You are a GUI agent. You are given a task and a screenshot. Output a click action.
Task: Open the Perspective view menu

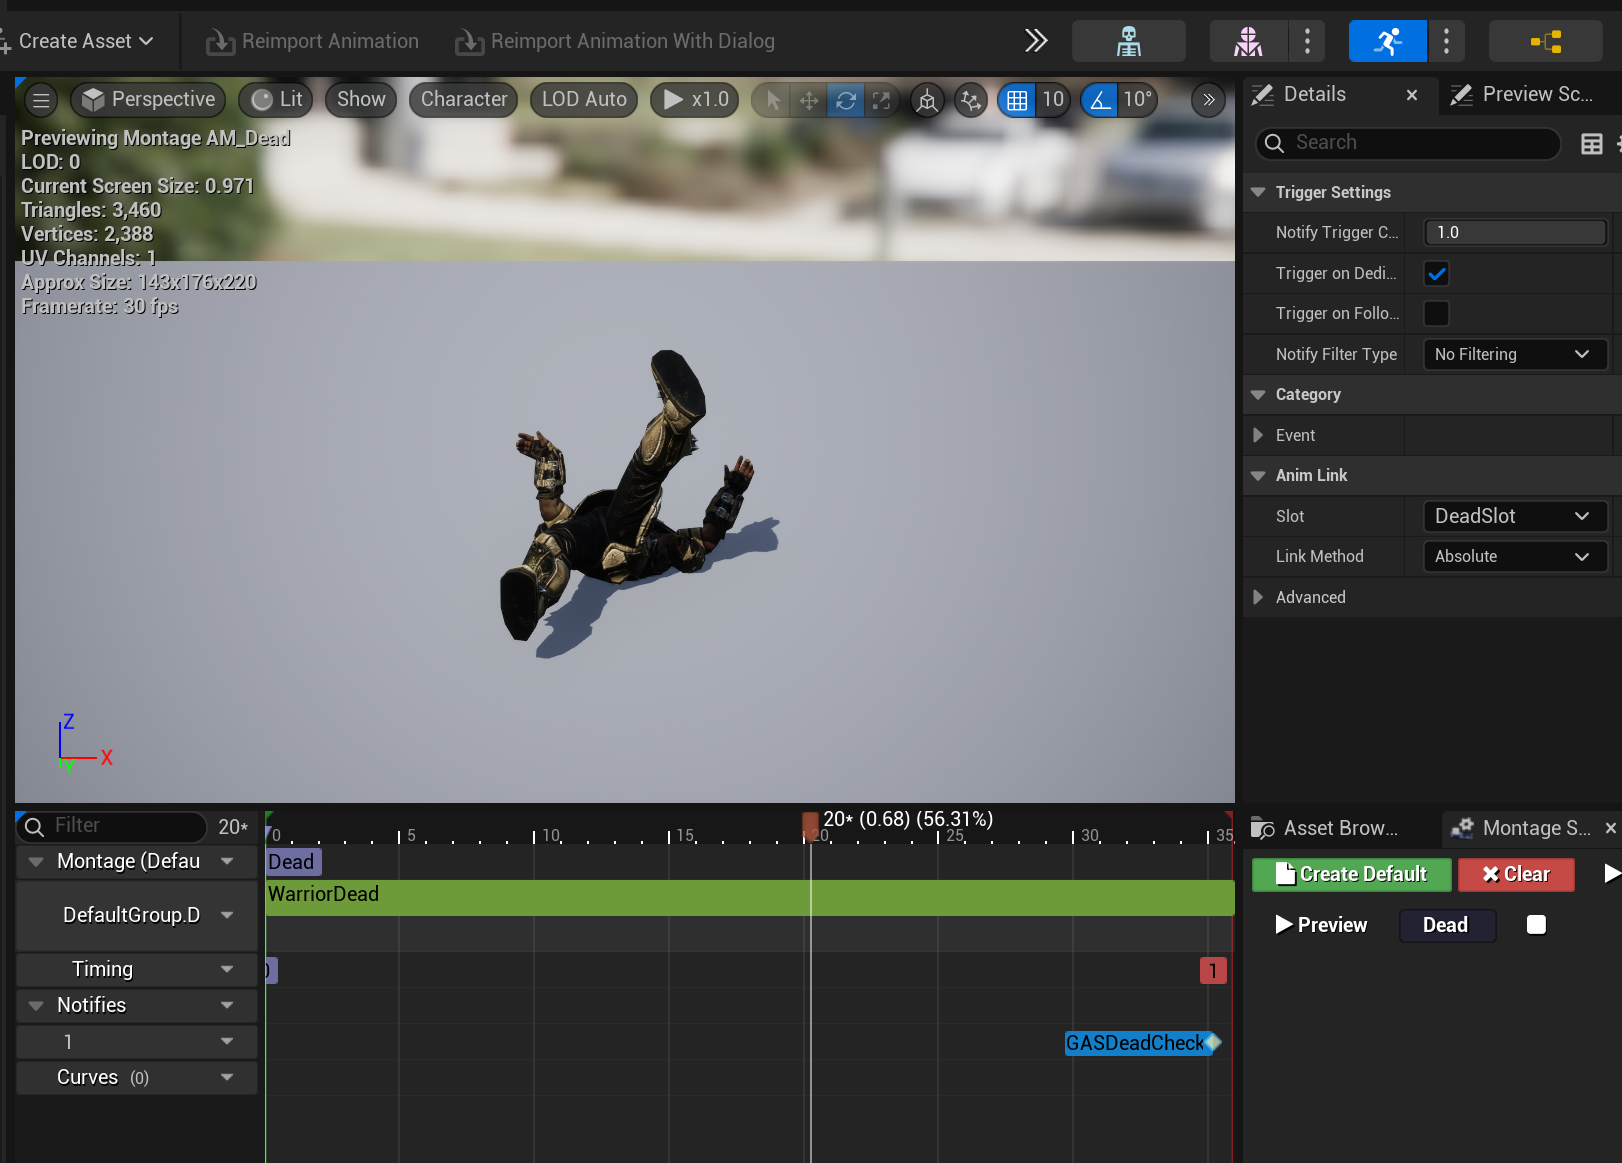tap(148, 100)
